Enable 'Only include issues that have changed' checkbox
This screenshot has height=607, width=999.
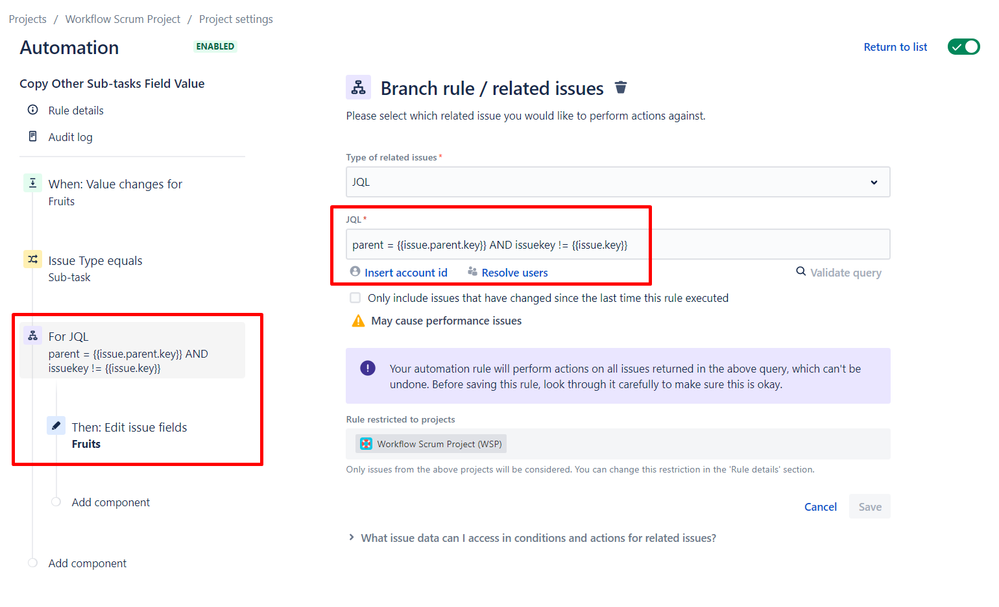tap(355, 297)
